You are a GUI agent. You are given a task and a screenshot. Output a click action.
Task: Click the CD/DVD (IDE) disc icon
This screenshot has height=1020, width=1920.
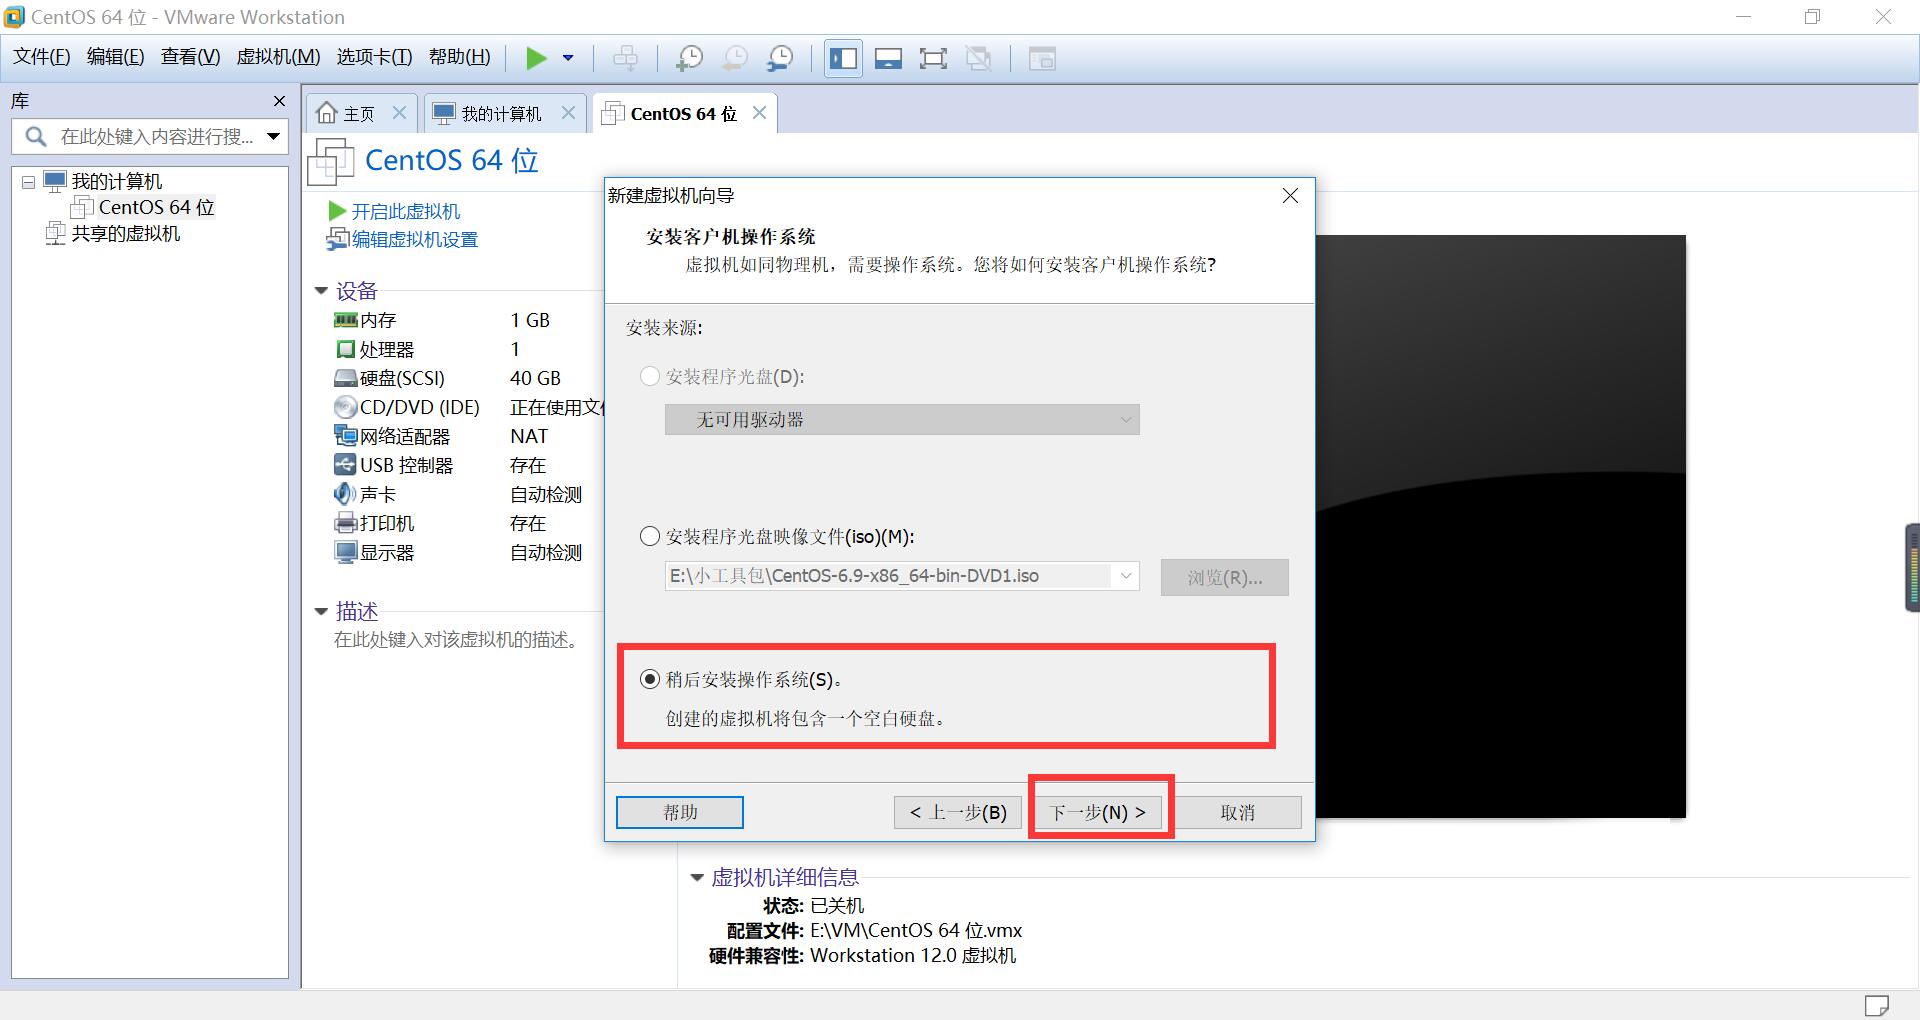(x=345, y=407)
